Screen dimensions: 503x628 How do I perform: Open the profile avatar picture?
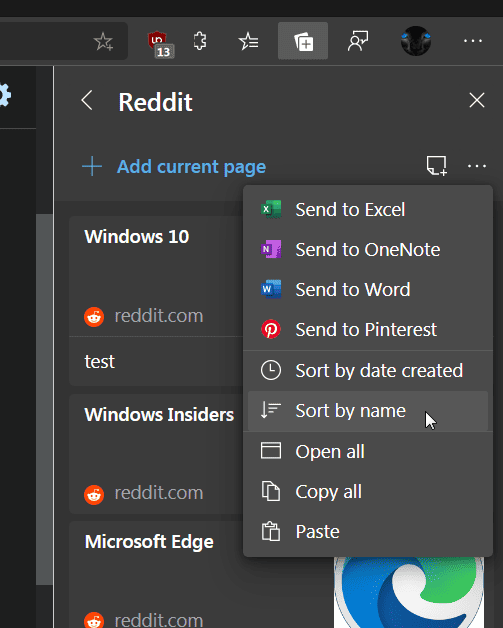416,41
